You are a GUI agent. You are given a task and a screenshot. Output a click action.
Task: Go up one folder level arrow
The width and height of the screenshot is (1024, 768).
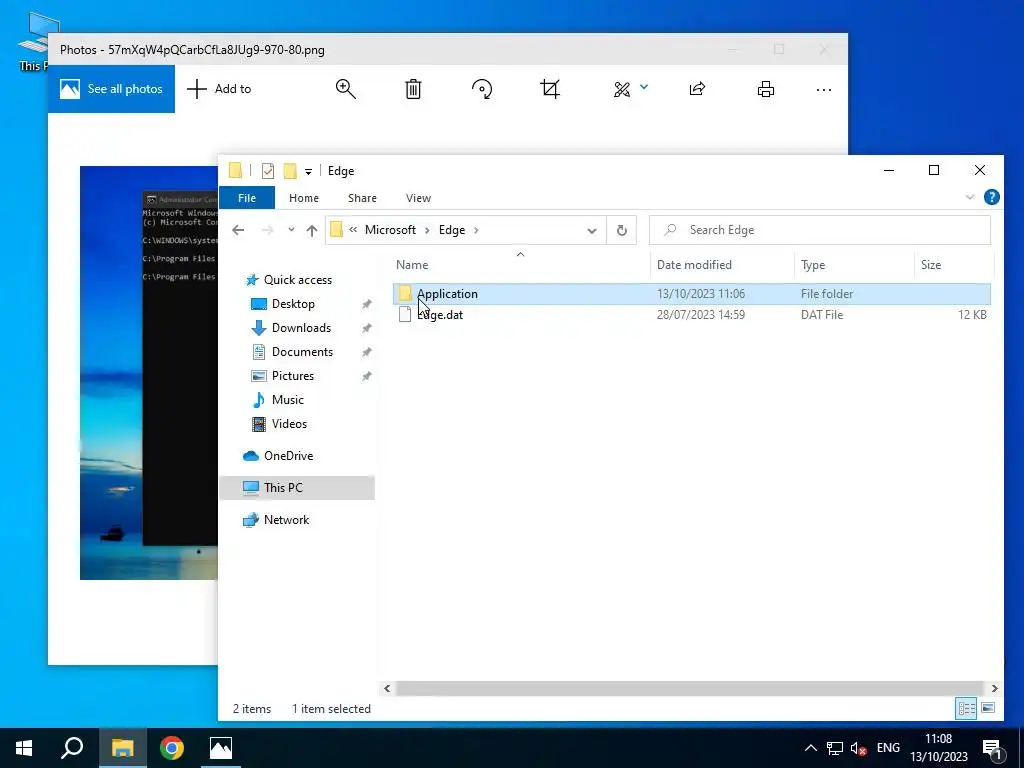312,230
